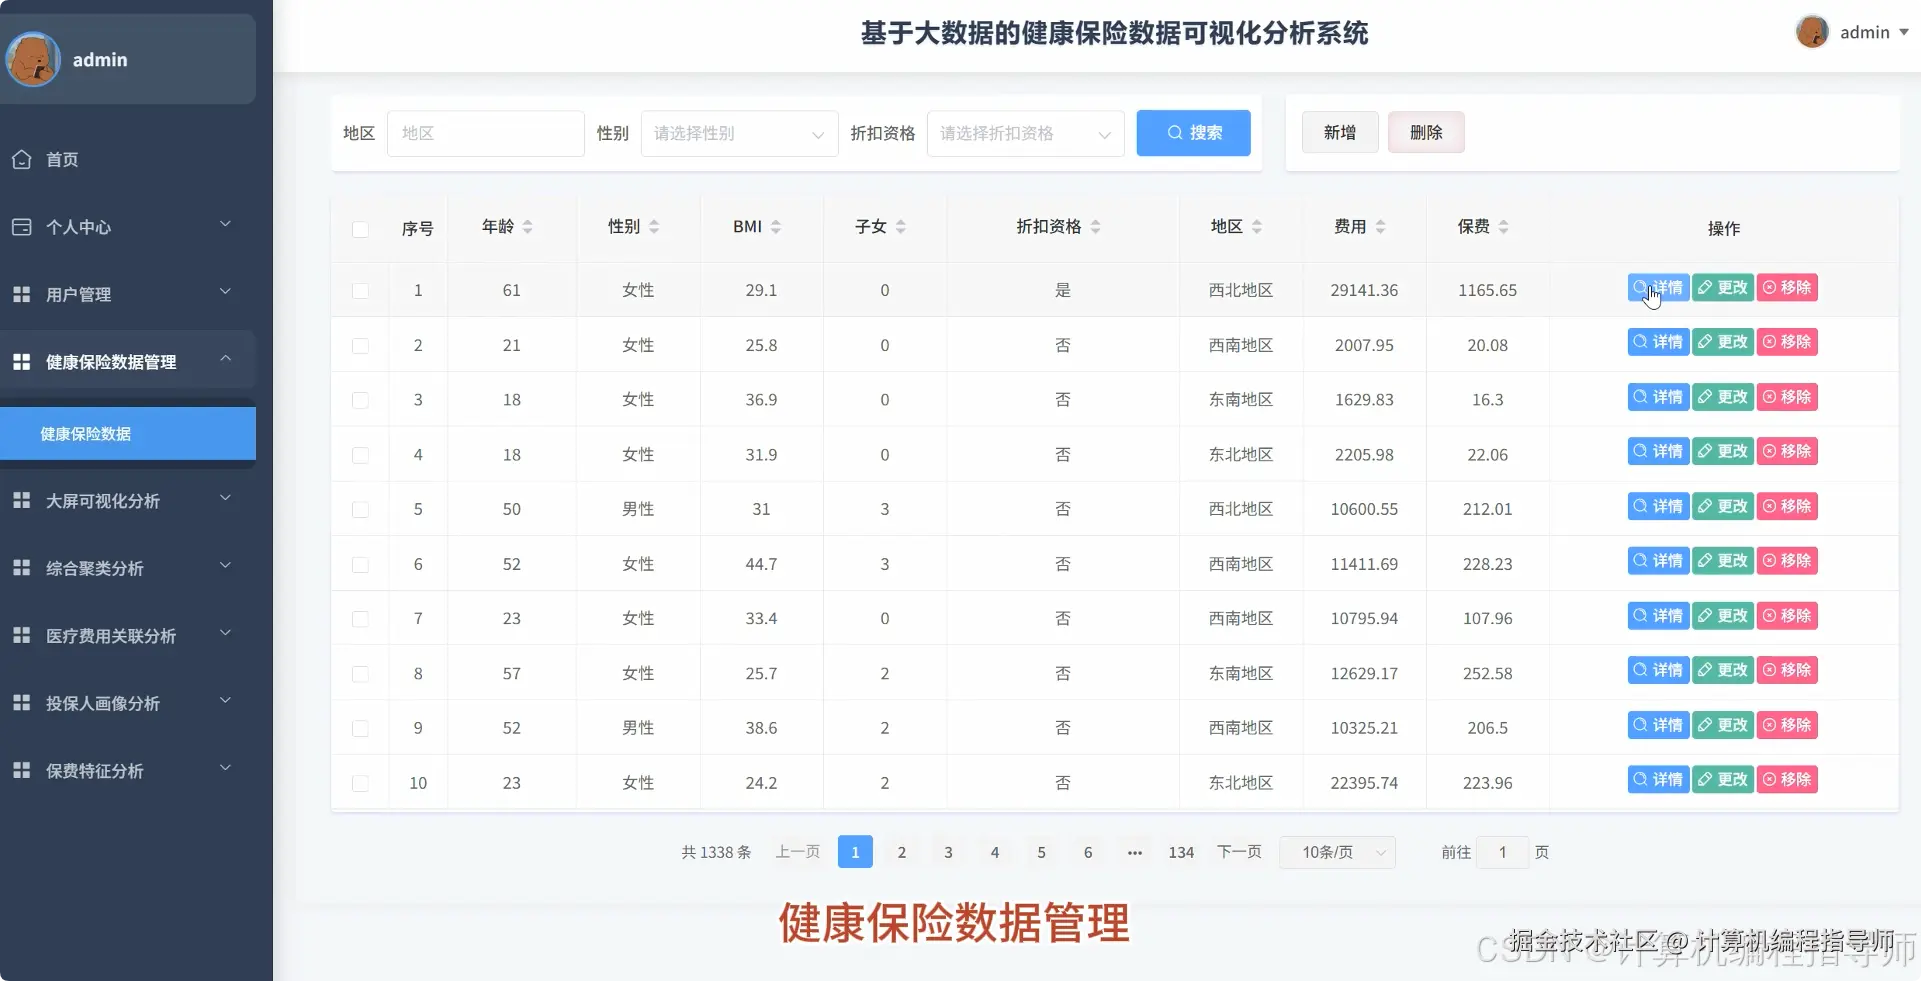This screenshot has height=981, width=1921.
Task: Jump to last page 134
Action: 1181,852
